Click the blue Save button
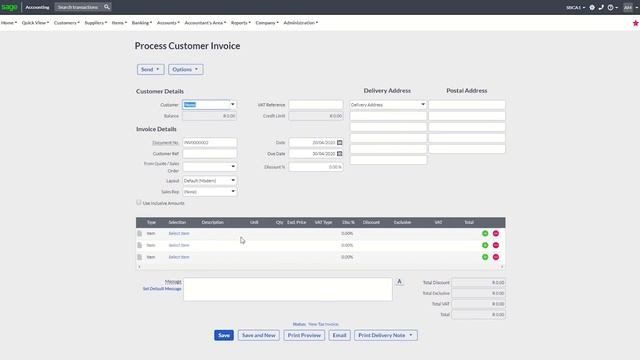Screen dimensions: 640x360 click(224, 336)
